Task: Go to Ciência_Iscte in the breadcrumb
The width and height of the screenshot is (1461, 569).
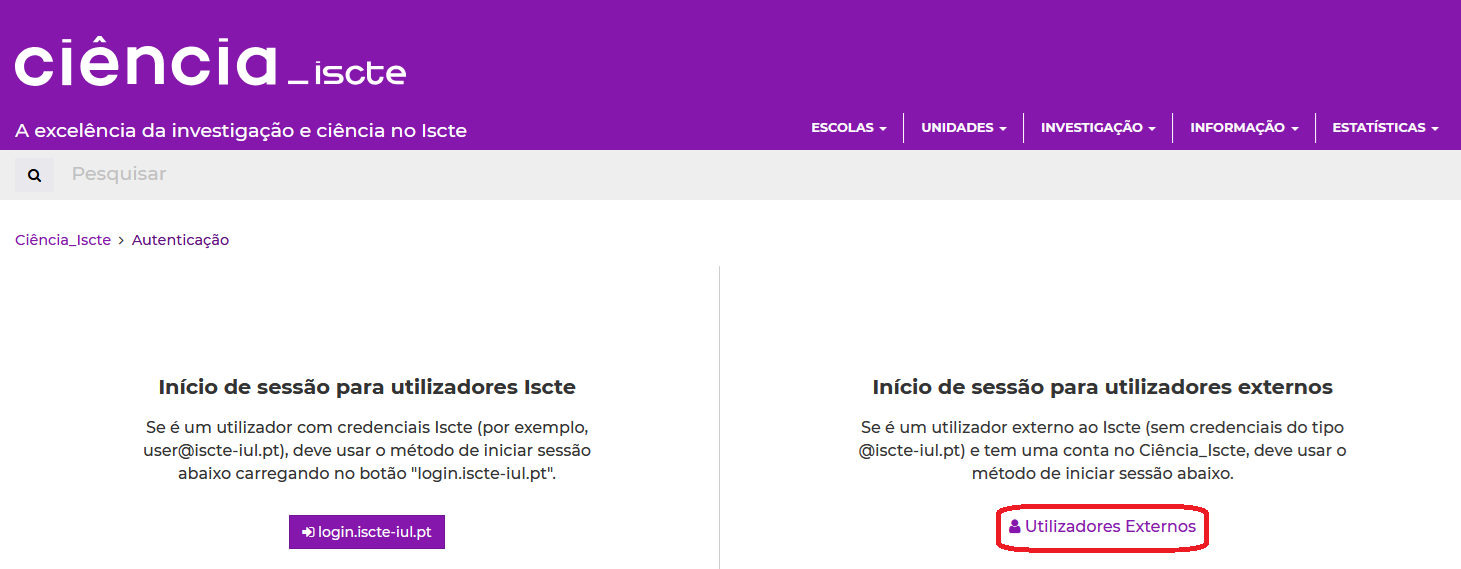Action: (x=63, y=240)
